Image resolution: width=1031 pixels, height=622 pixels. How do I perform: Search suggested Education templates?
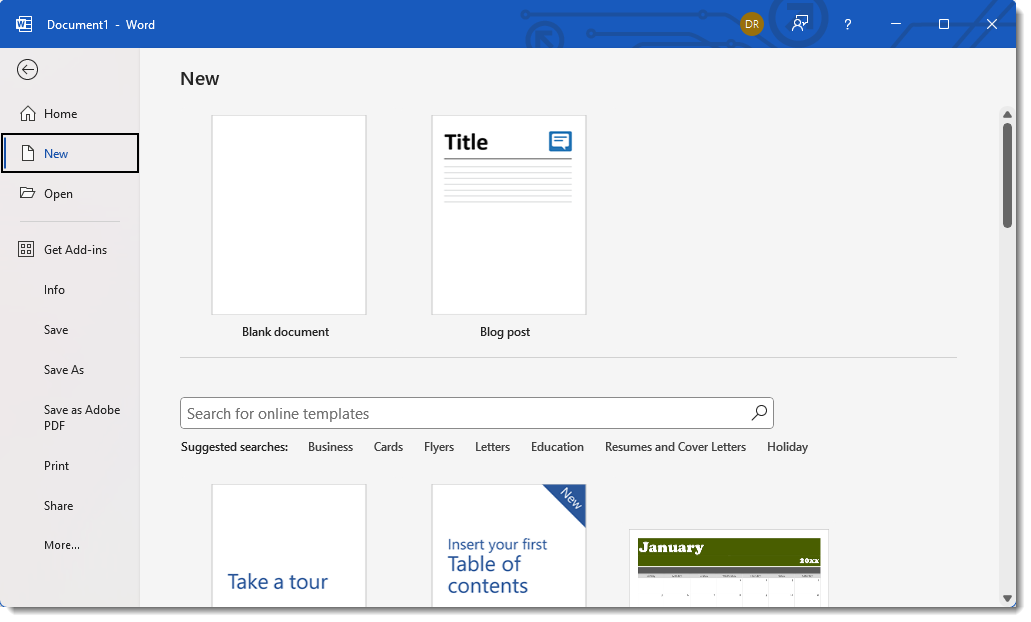[x=557, y=447]
